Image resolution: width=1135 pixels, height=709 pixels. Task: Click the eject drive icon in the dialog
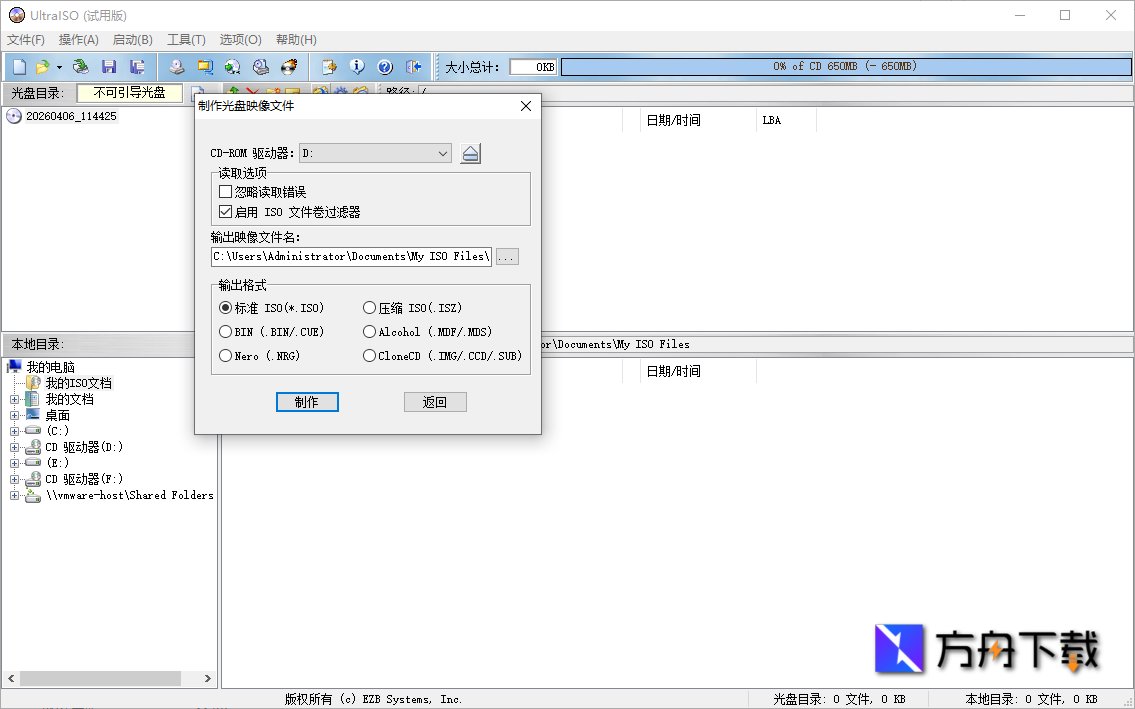470,153
